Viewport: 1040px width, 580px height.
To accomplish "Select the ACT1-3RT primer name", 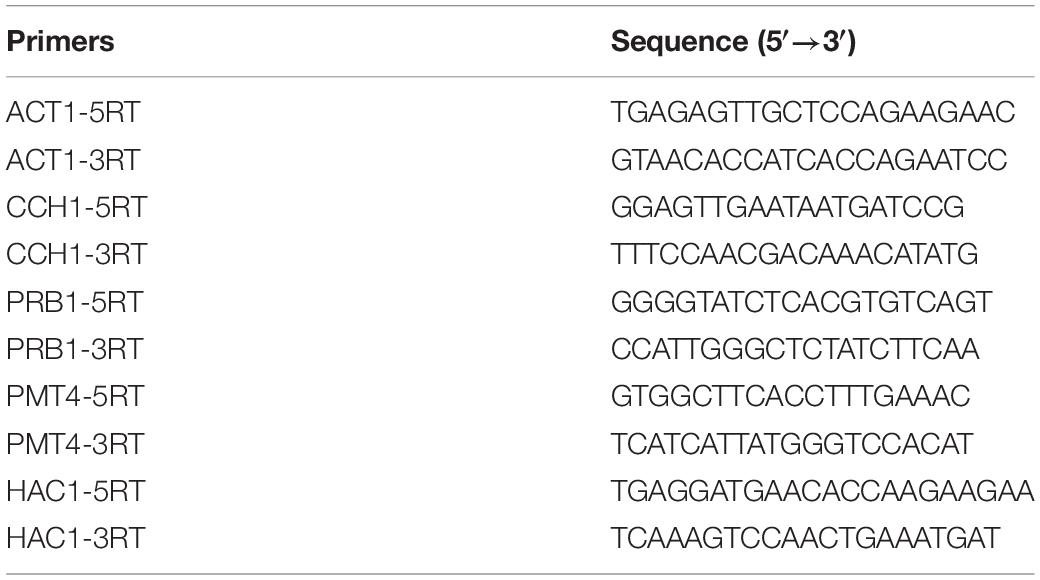I will pos(74,160).
